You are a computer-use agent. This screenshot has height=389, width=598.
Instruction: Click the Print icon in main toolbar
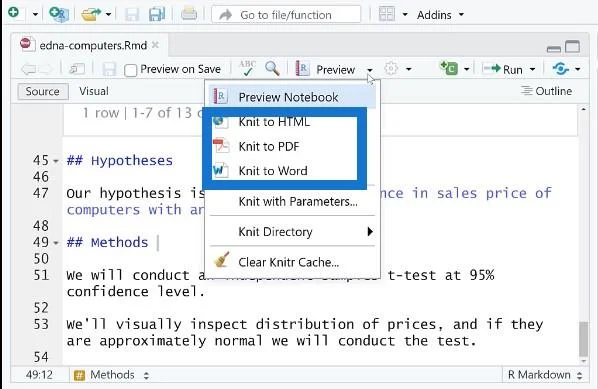(x=189, y=14)
